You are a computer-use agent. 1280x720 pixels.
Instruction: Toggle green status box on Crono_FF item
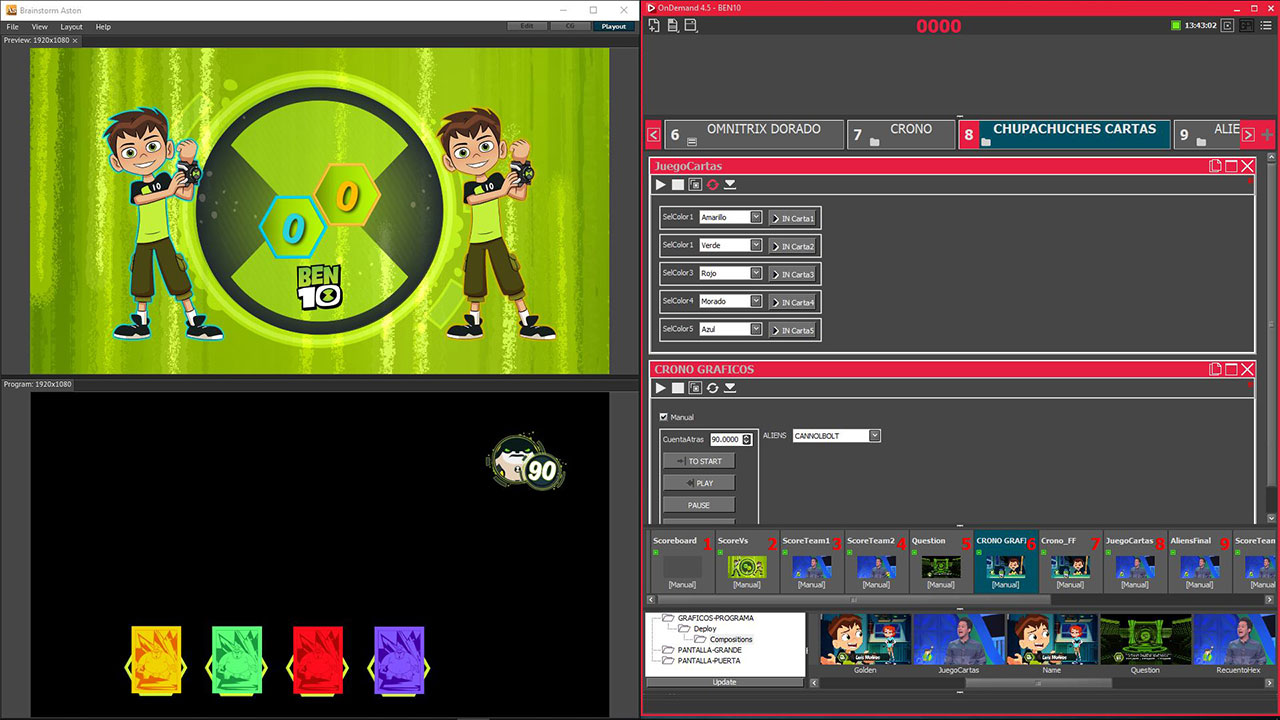pos(1043,552)
